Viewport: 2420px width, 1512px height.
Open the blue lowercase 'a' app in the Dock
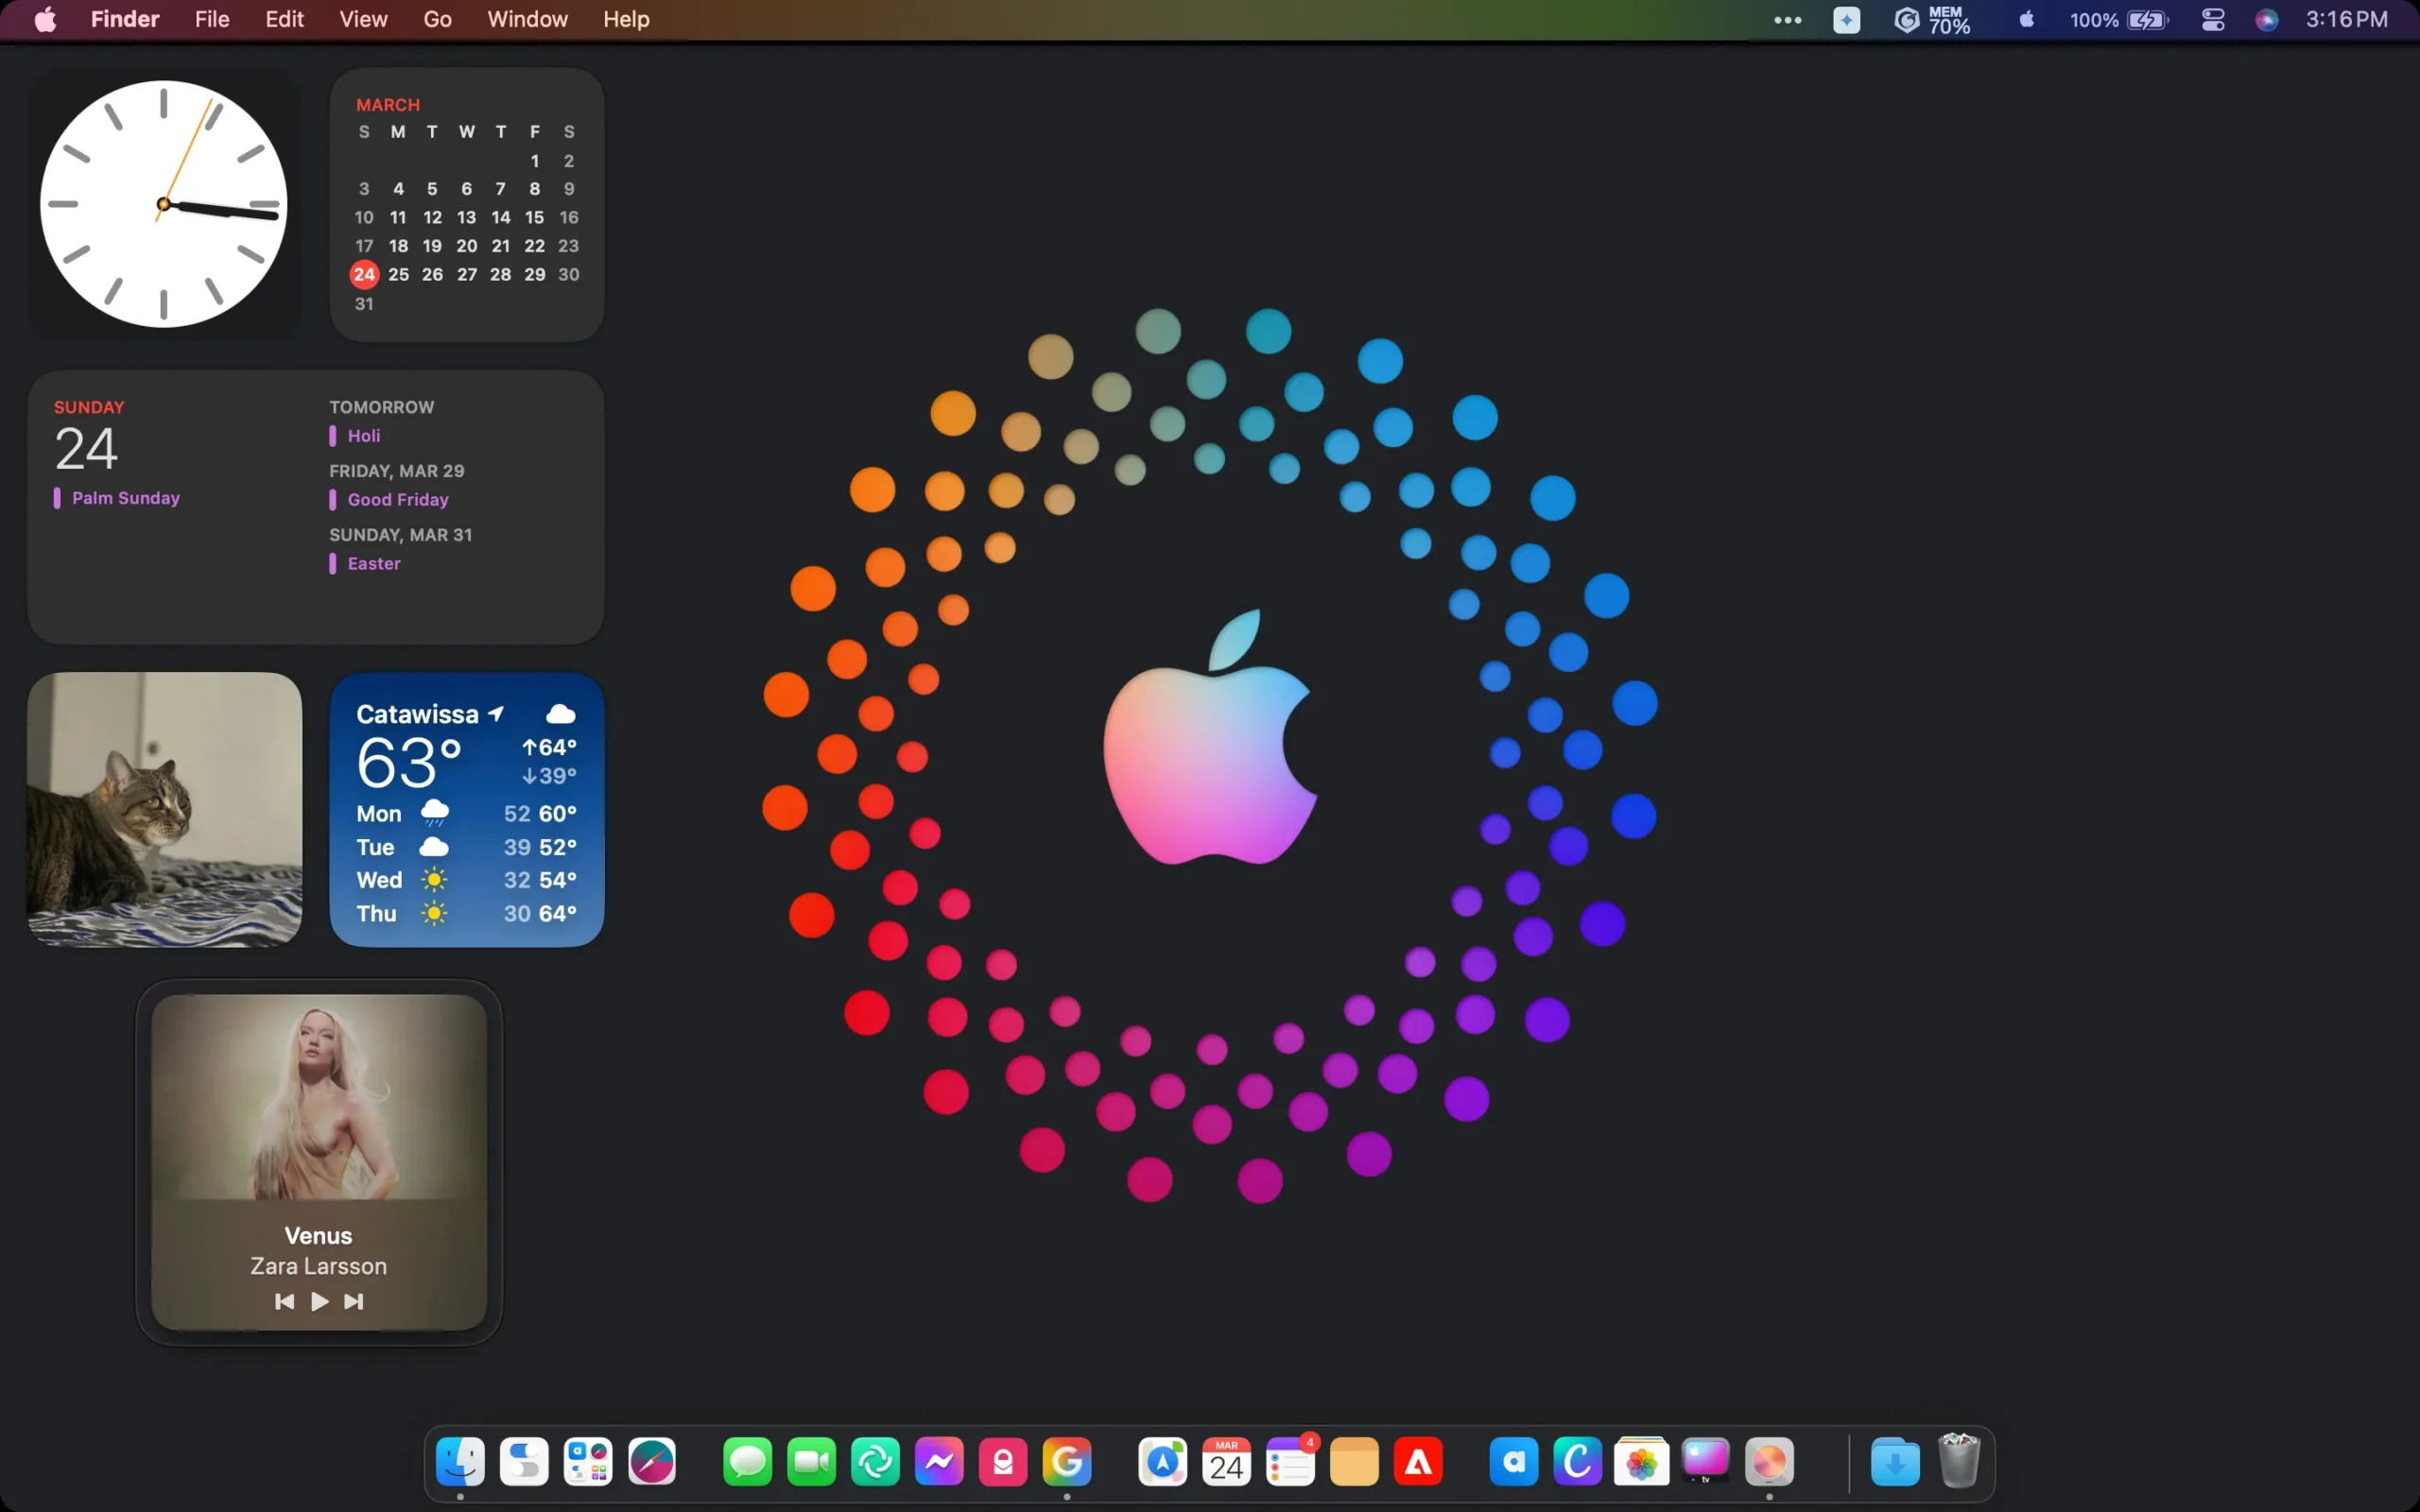coord(1514,1462)
